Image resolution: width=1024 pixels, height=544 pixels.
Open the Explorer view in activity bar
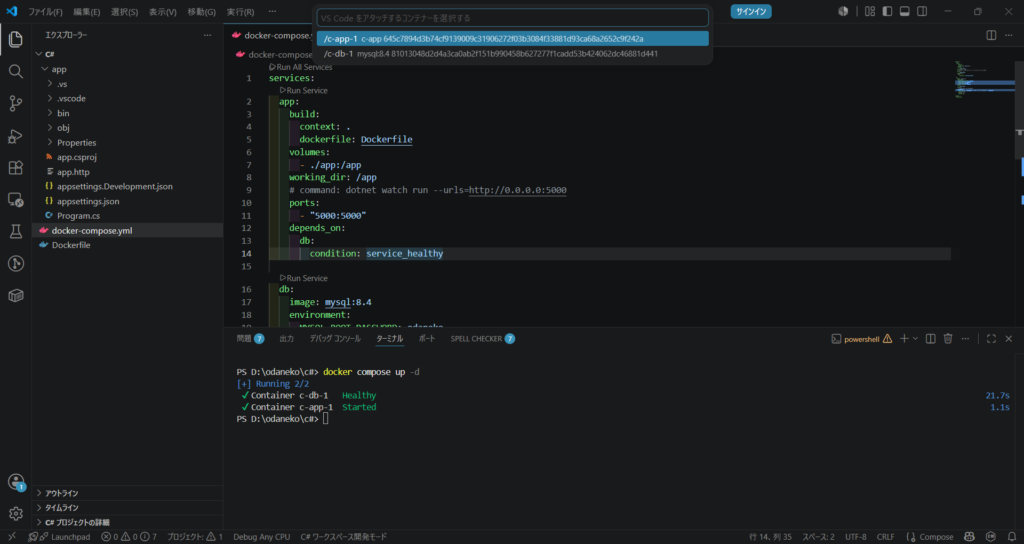point(16,39)
